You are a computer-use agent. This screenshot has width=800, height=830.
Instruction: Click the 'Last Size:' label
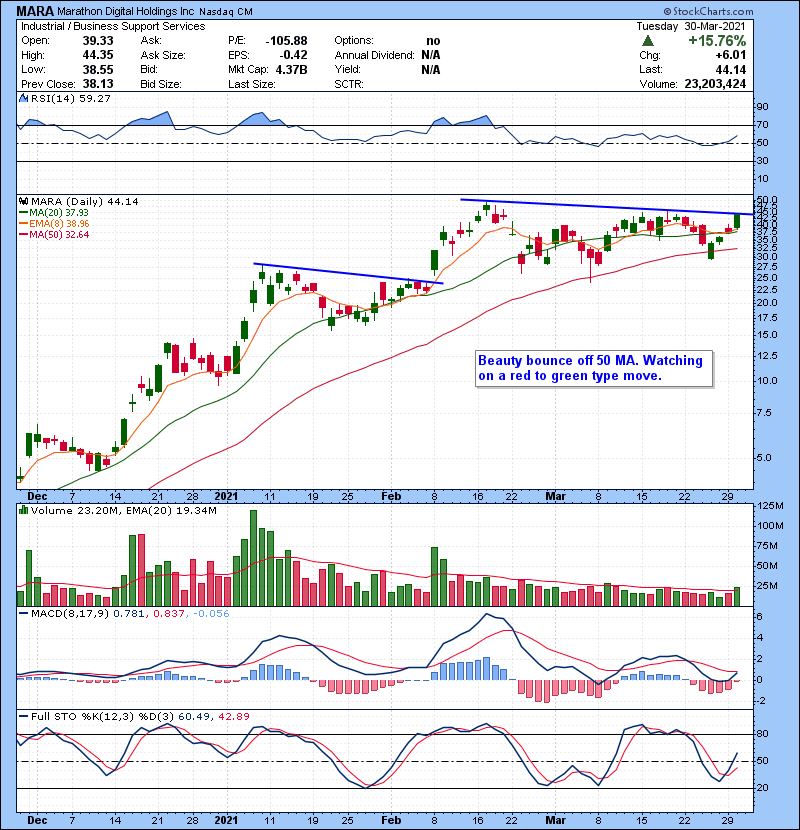point(251,84)
